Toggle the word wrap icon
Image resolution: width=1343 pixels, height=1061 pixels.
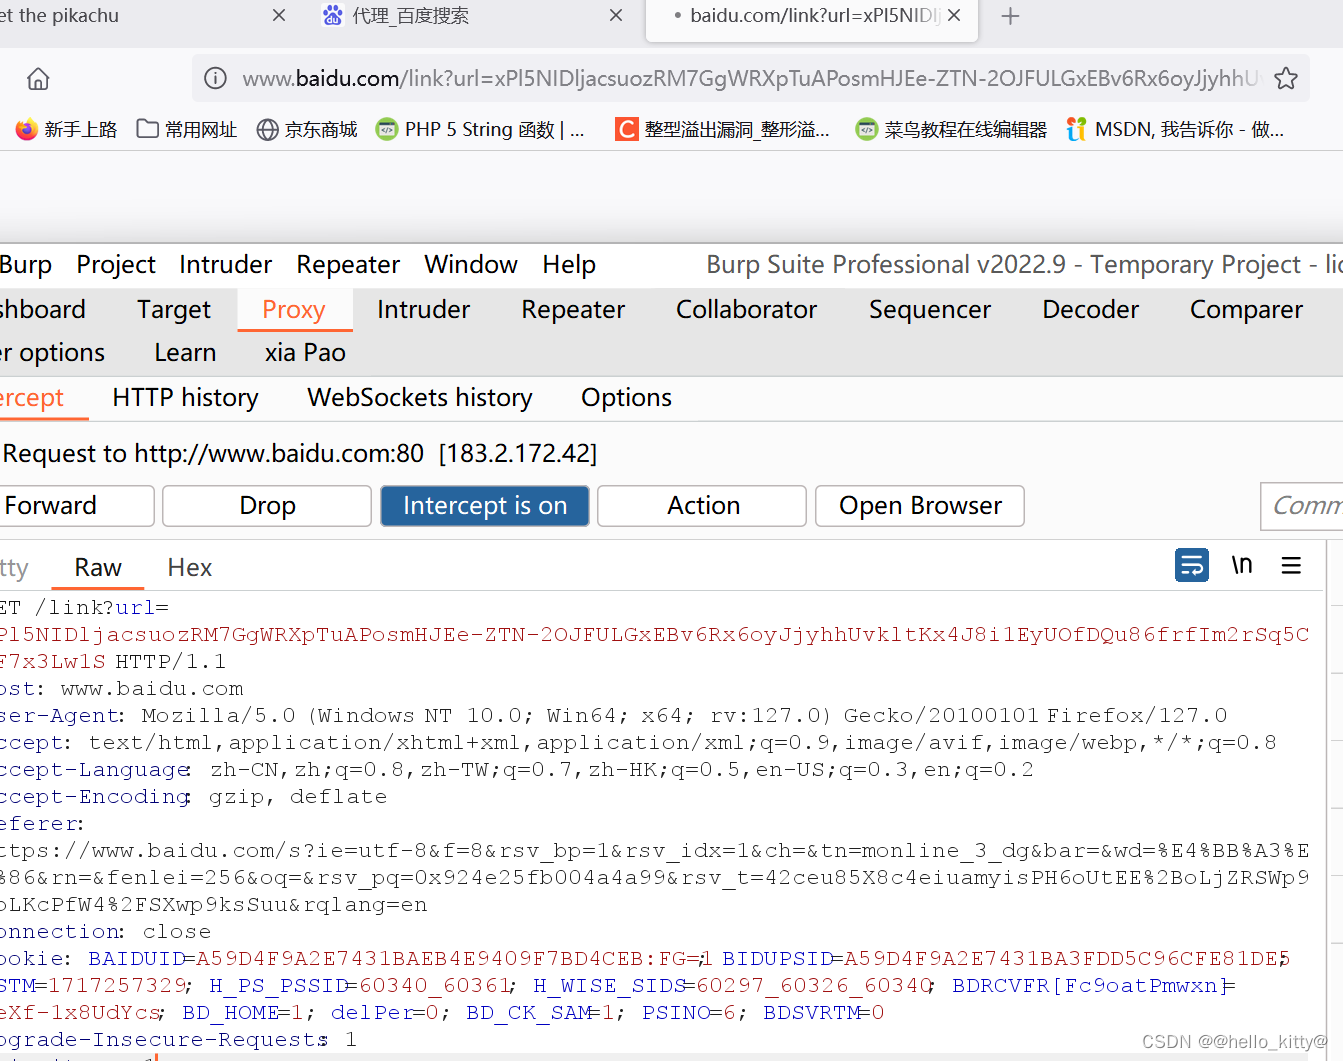point(1192,565)
